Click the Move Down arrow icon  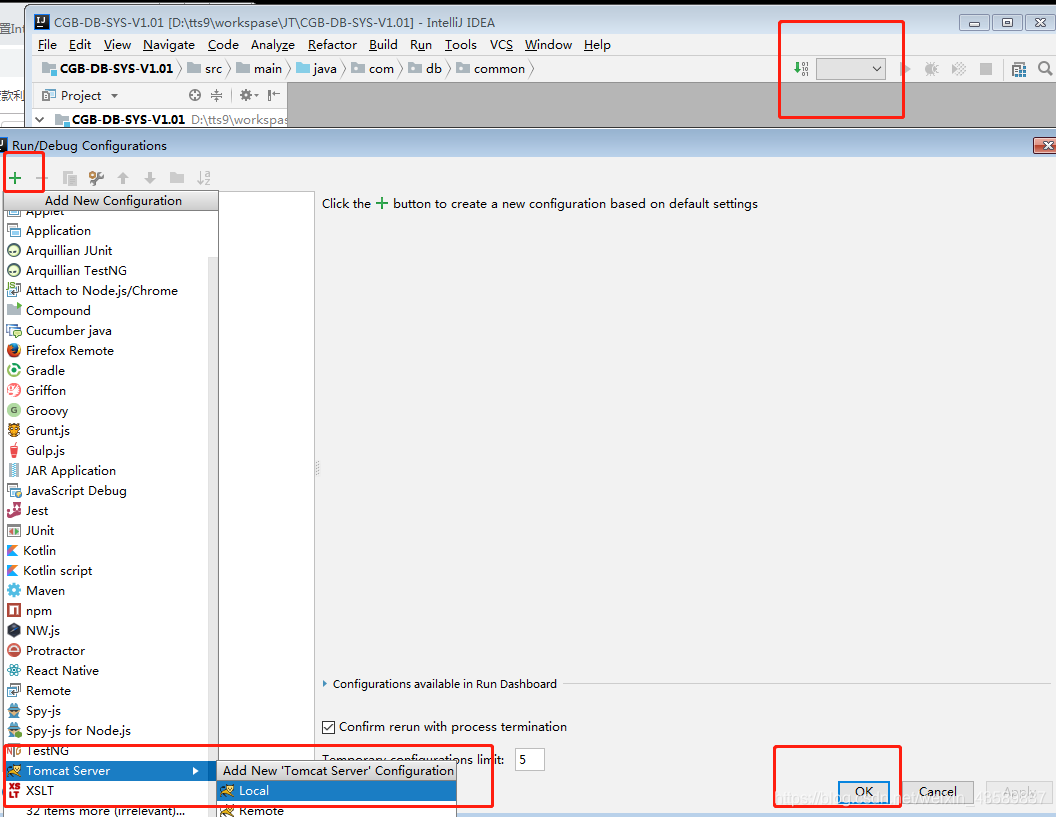(150, 178)
